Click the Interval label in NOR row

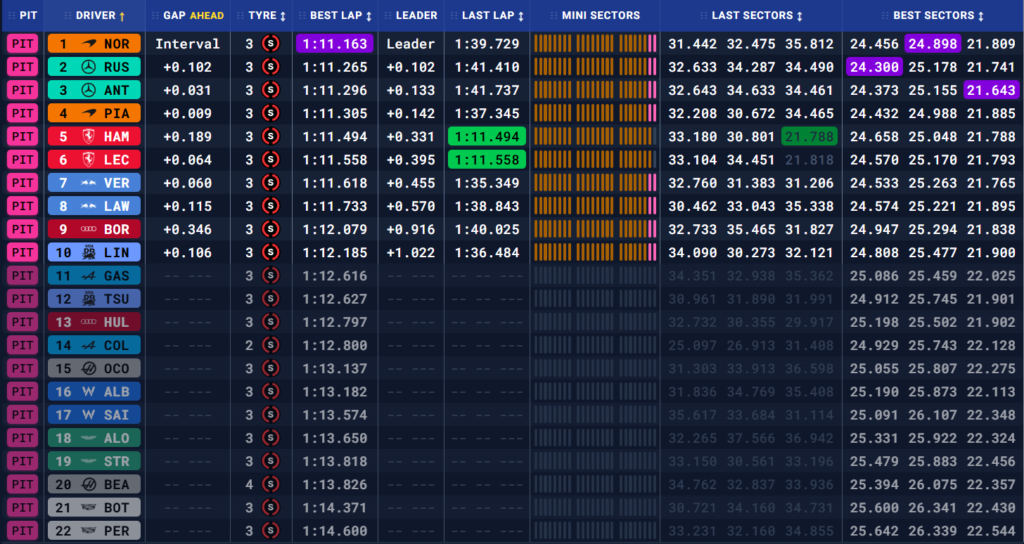coord(187,44)
